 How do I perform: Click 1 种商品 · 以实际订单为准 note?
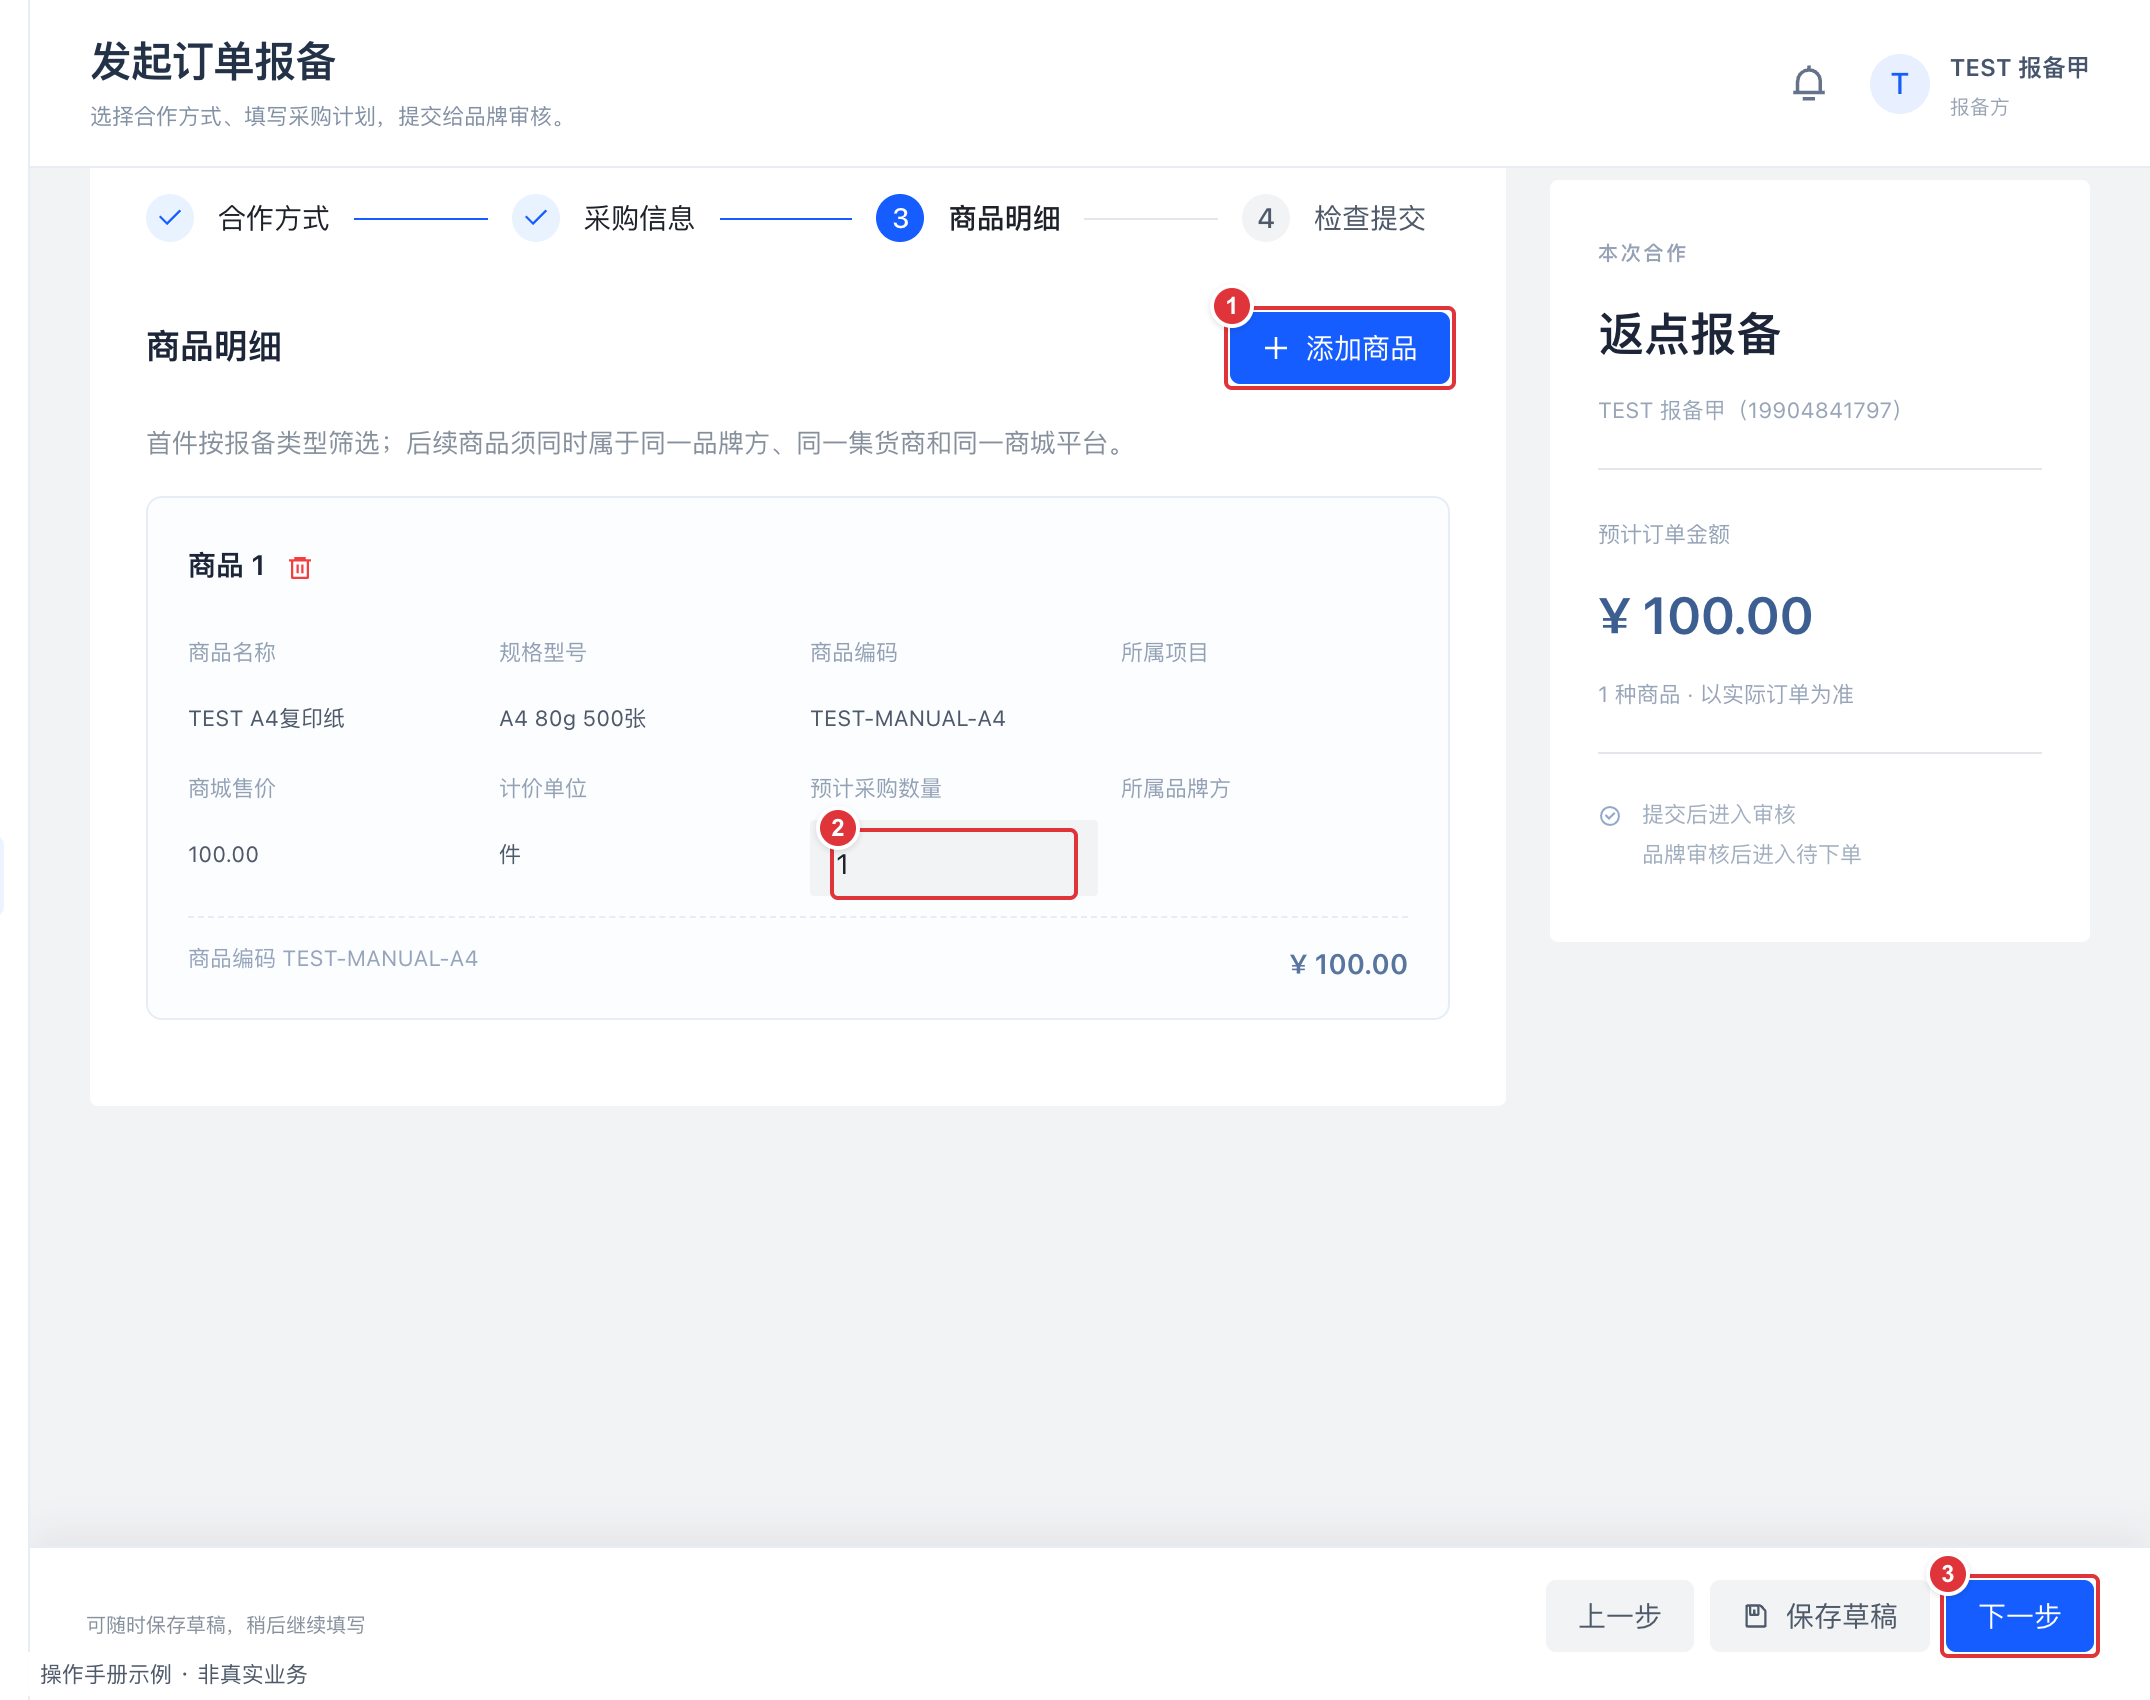click(x=1725, y=695)
